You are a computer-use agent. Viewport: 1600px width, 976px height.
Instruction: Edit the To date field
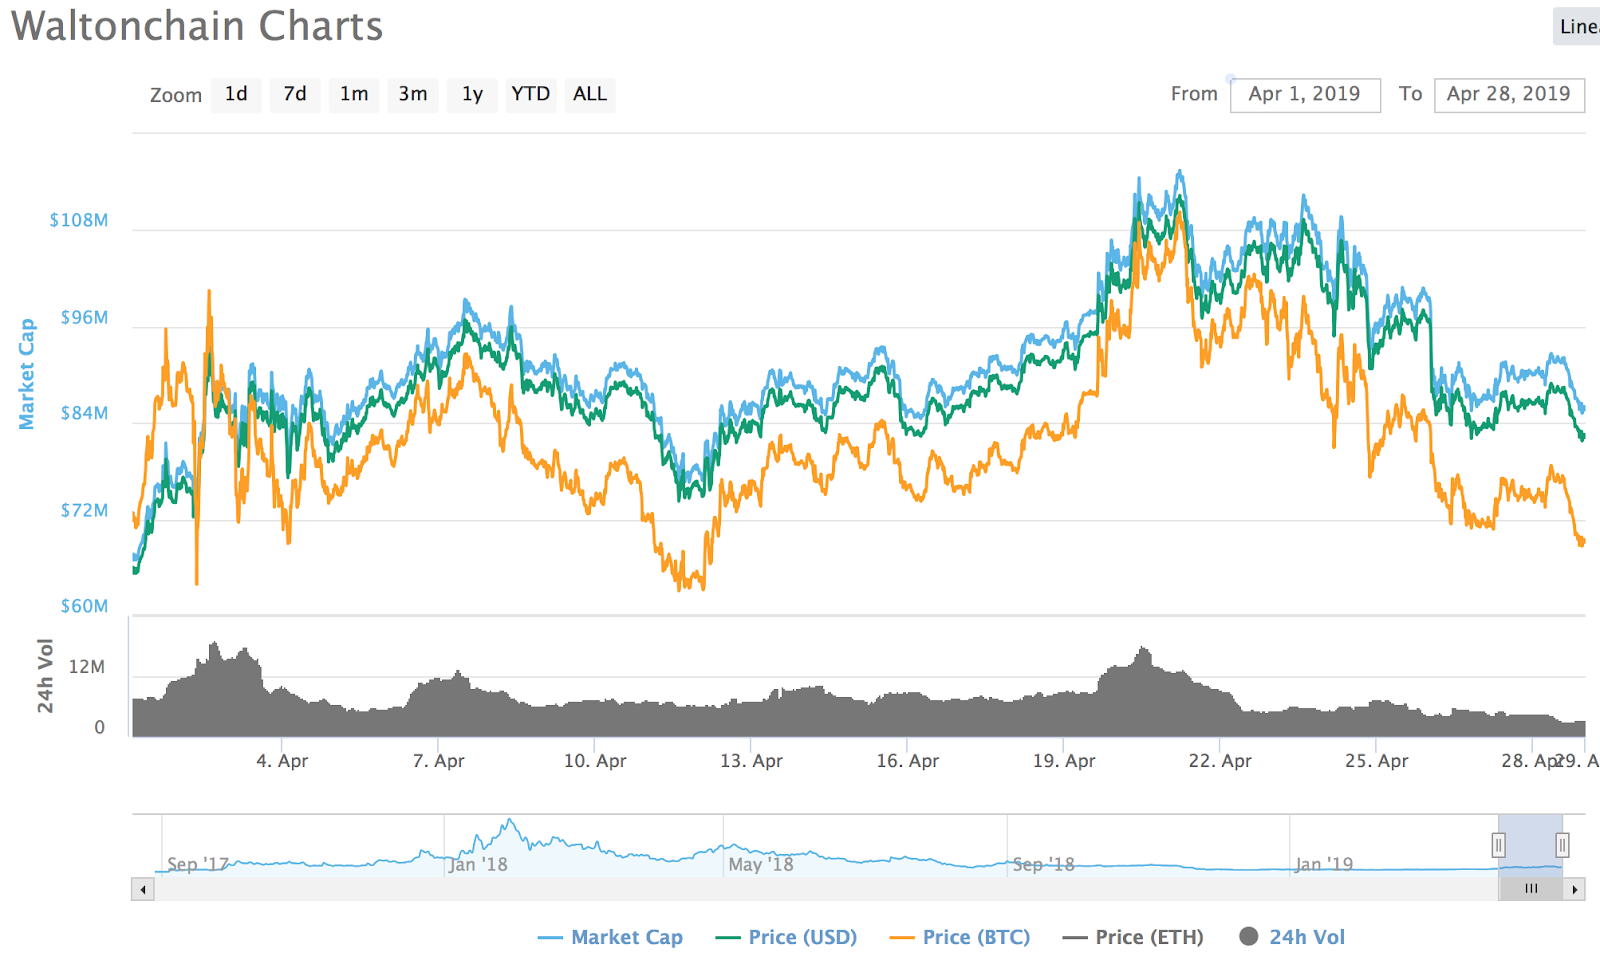tap(1509, 95)
